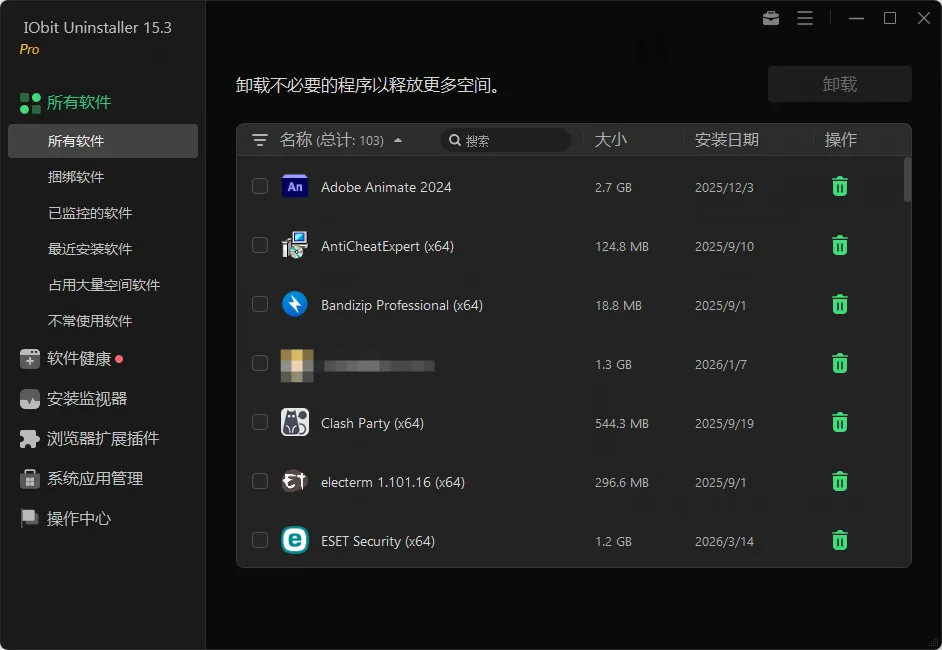Click the AntiCheatExpert installer icon

click(x=295, y=245)
